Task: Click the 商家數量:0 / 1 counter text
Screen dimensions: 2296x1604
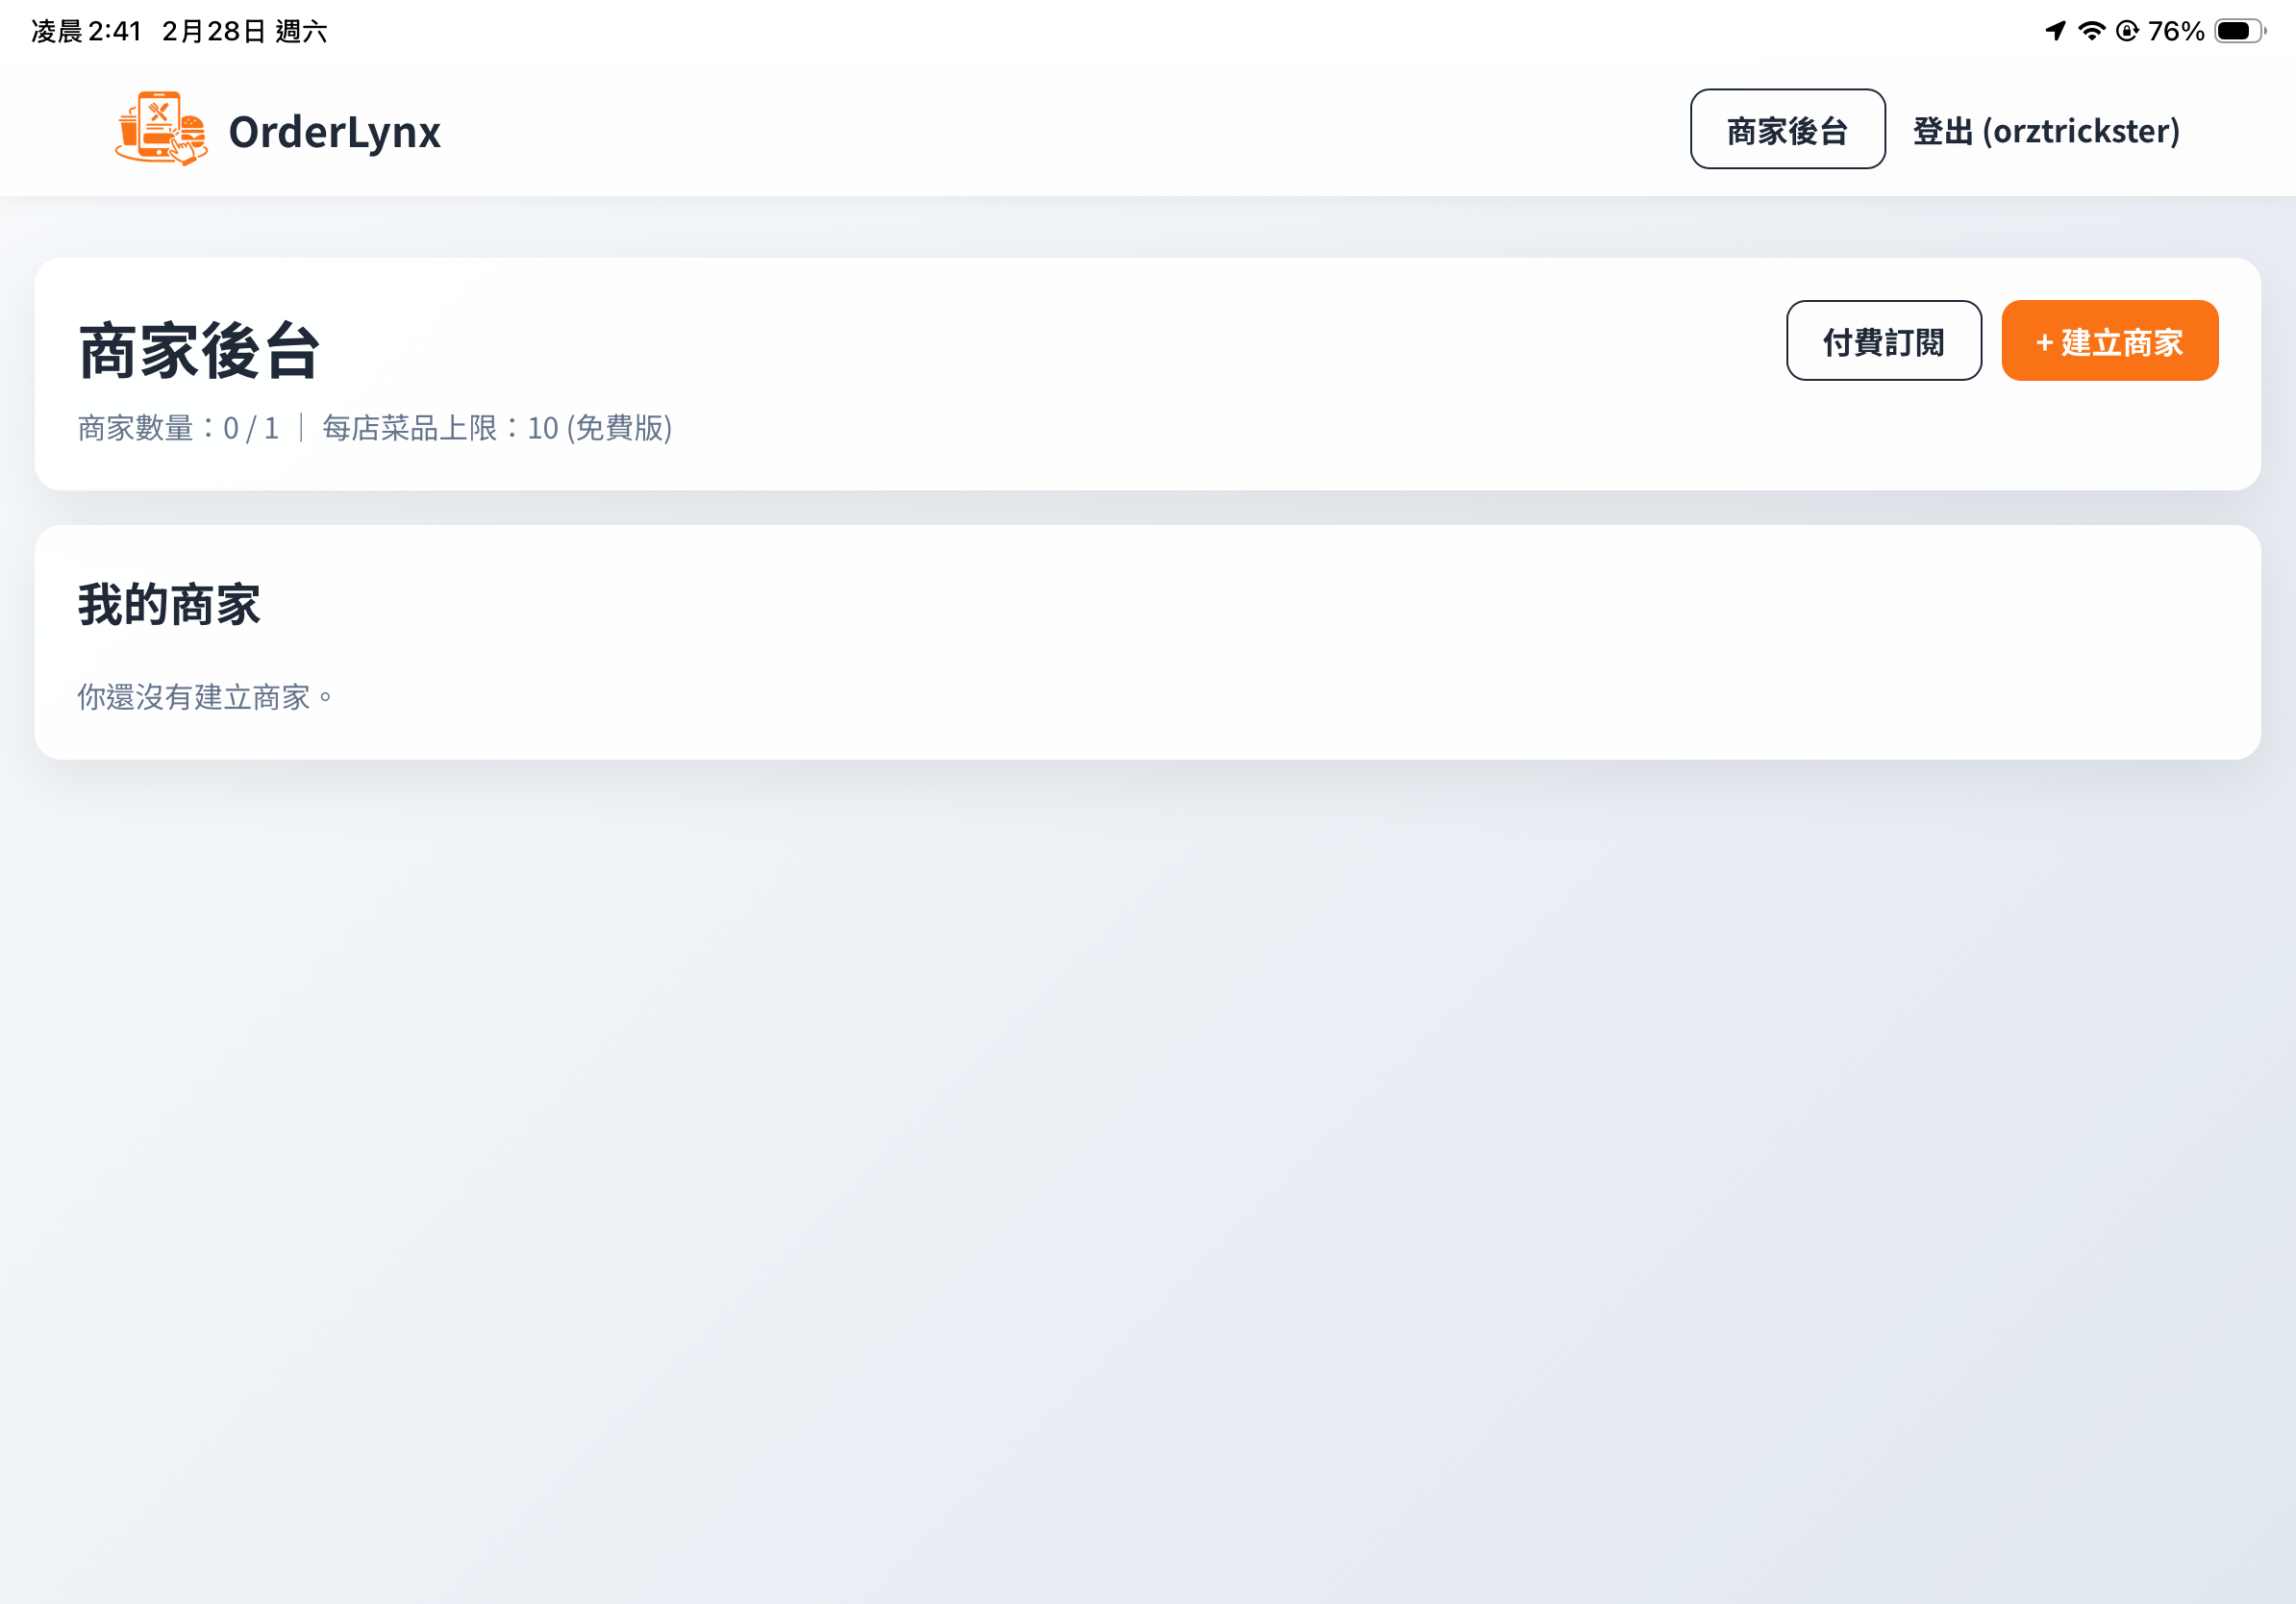Action: coord(178,428)
